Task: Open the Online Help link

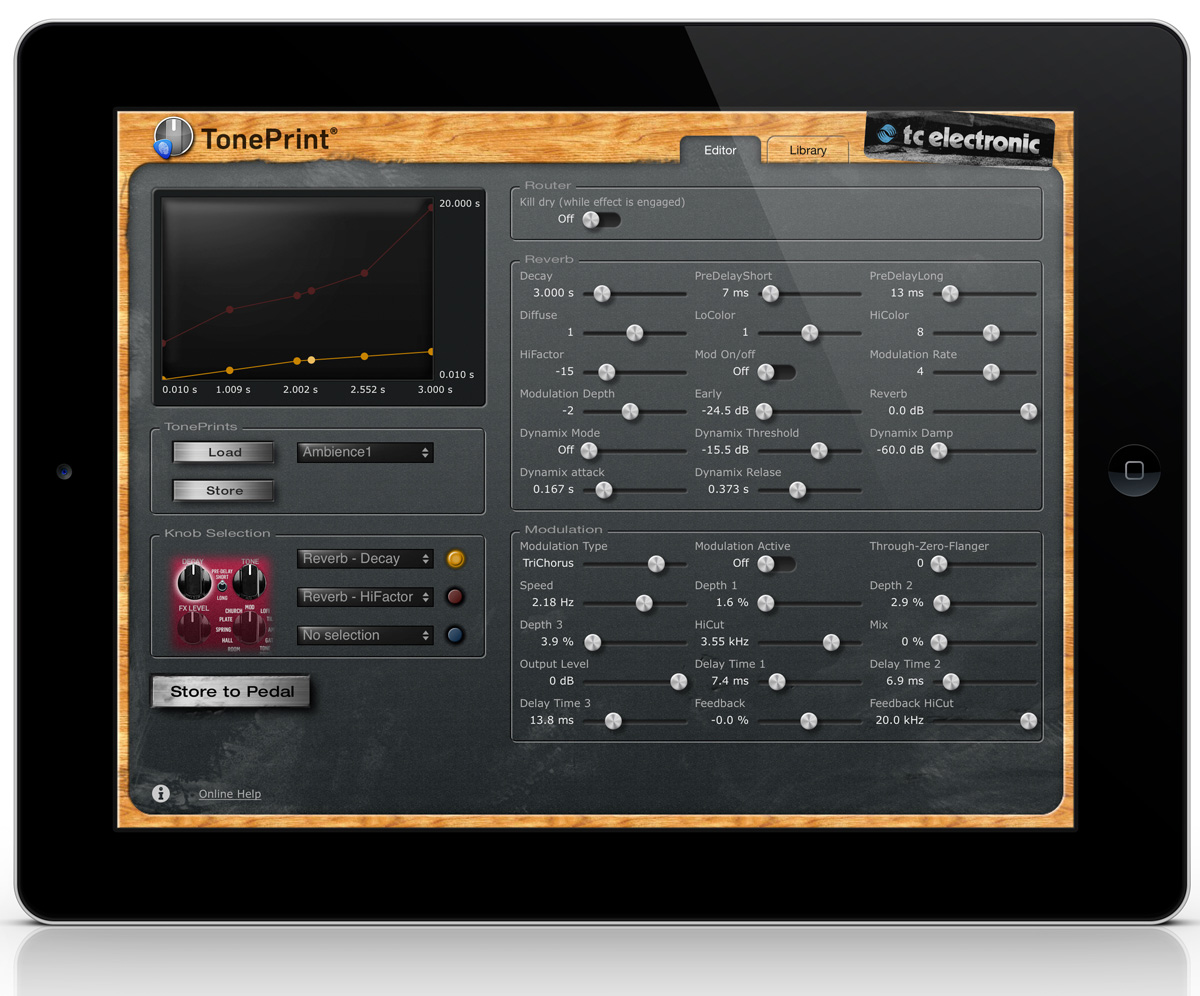Action: (x=230, y=794)
